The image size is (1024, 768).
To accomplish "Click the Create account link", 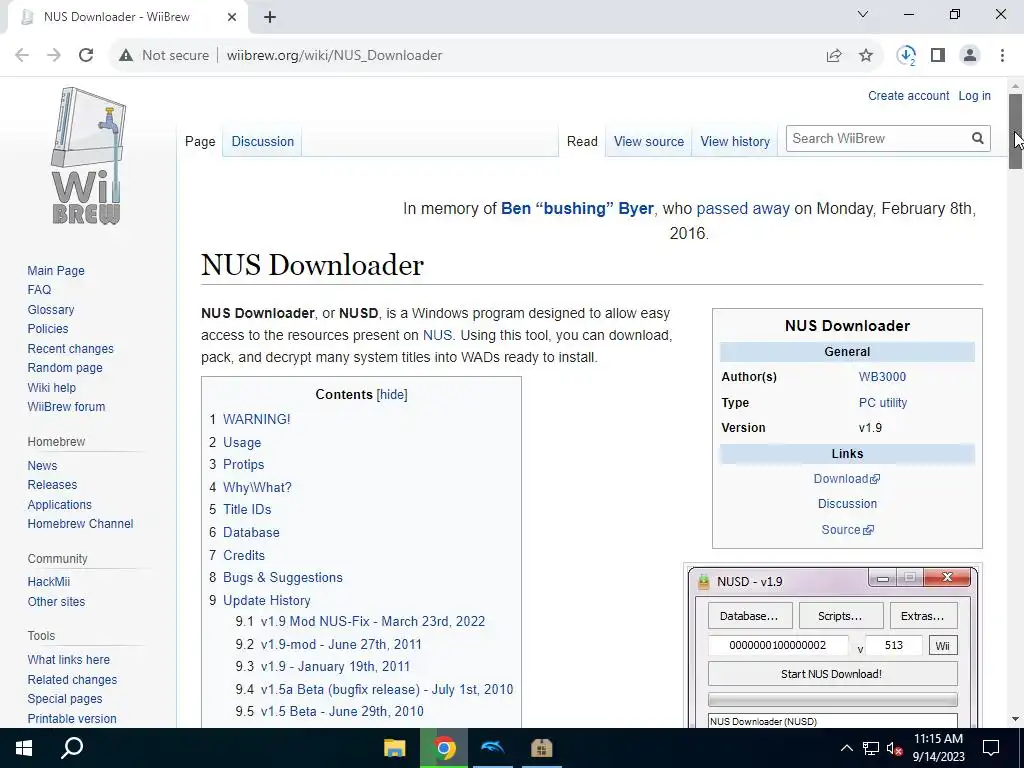I will pos(908,95).
